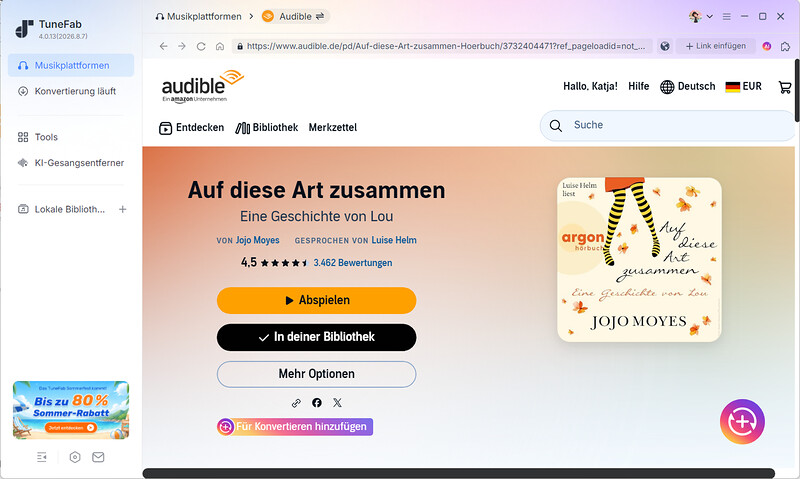Click Musikplattformen breadcrumb
The width and height of the screenshot is (800, 479).
point(198,16)
